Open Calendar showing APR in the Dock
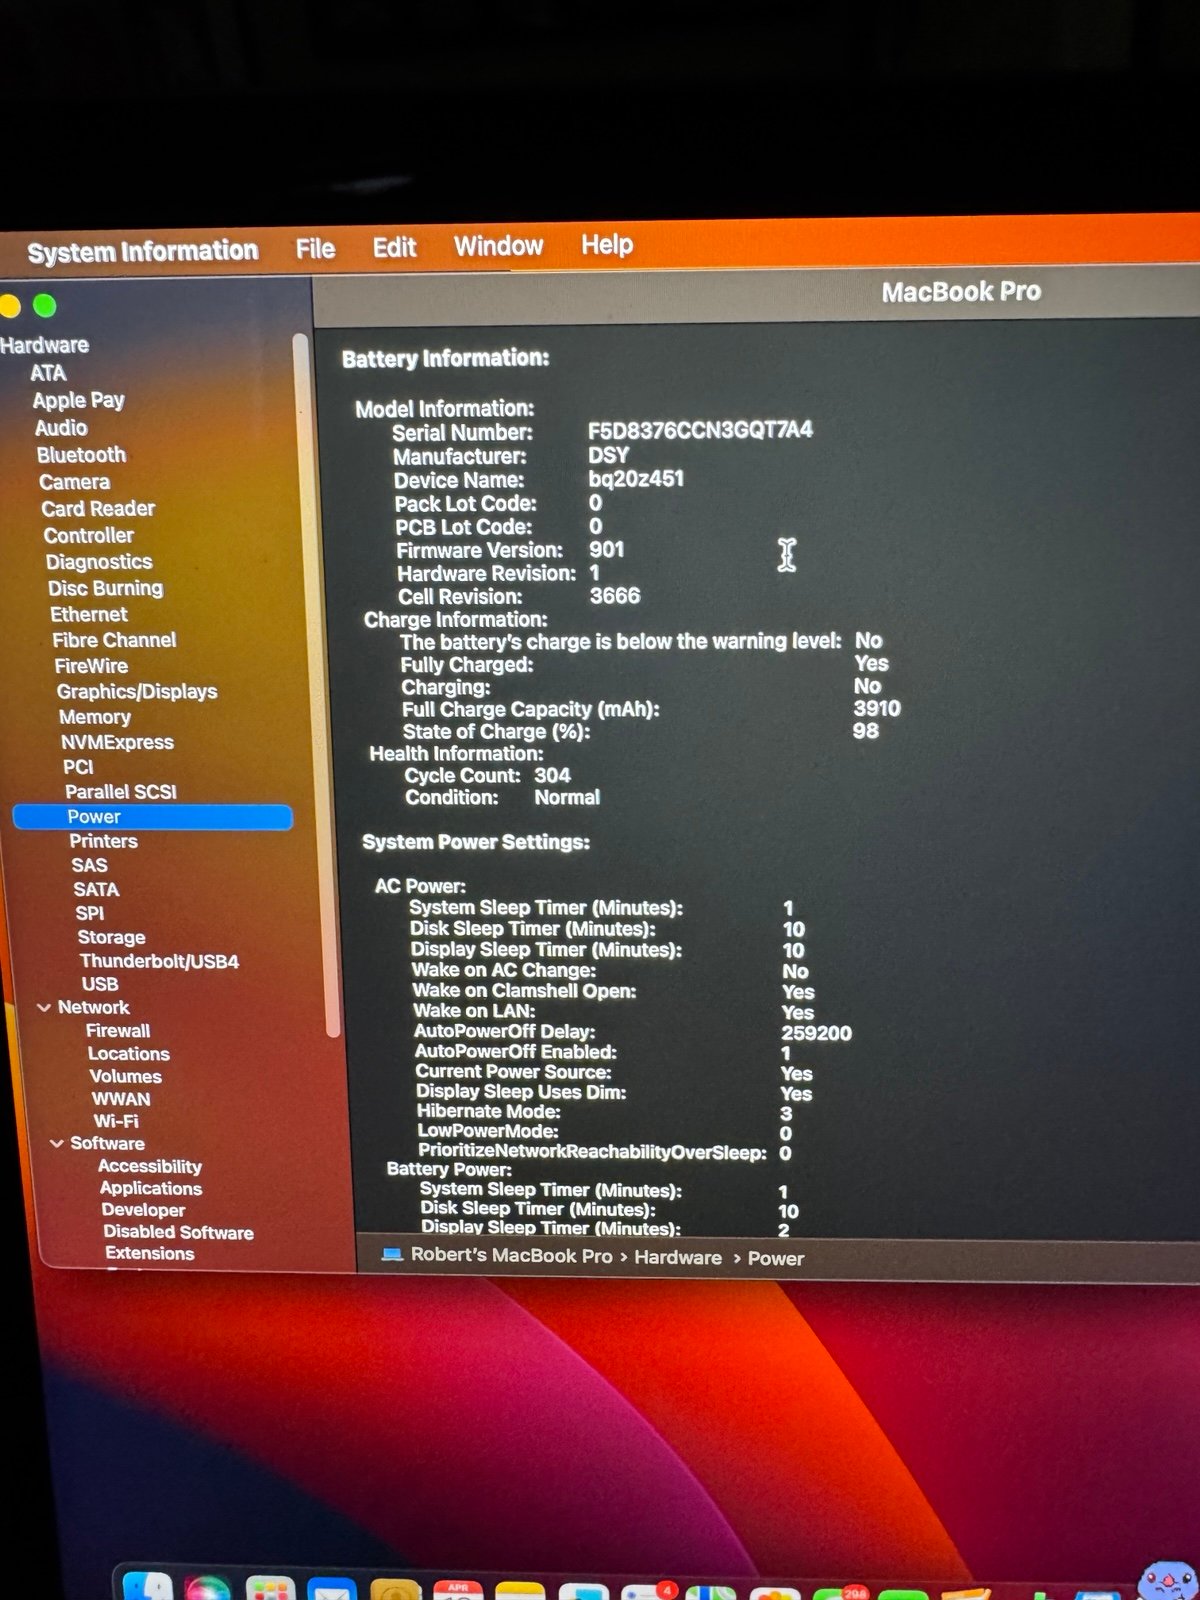Viewport: 1200px width, 1600px height. click(458, 1590)
